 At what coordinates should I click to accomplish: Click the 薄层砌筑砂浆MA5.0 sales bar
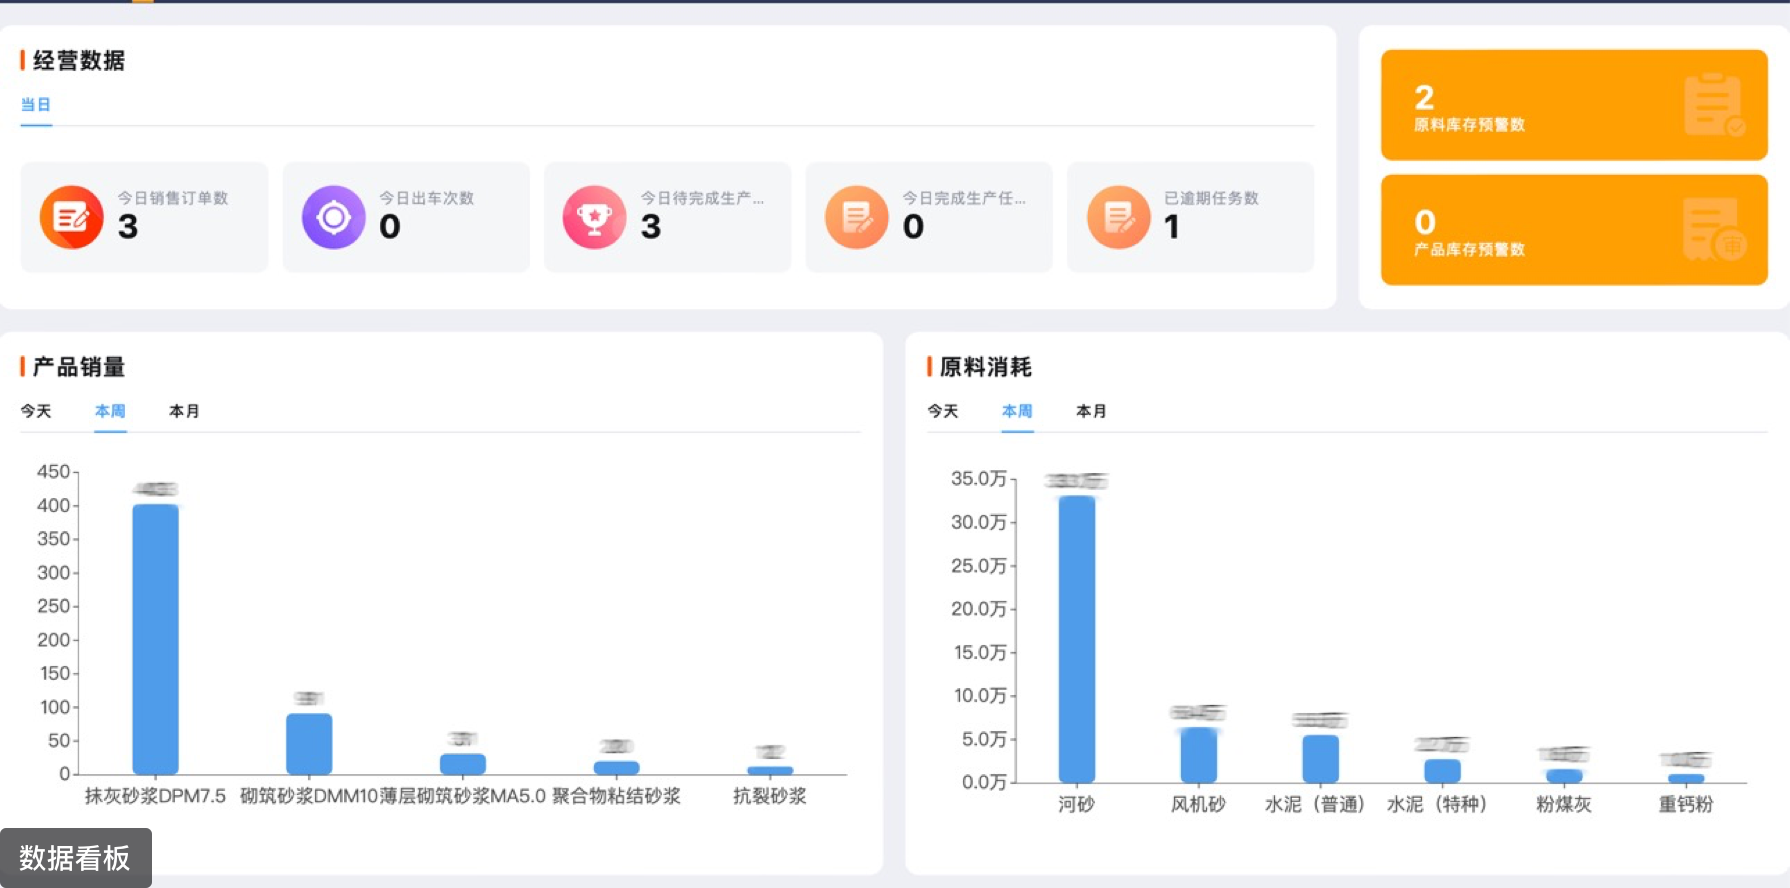pyautogui.click(x=463, y=764)
